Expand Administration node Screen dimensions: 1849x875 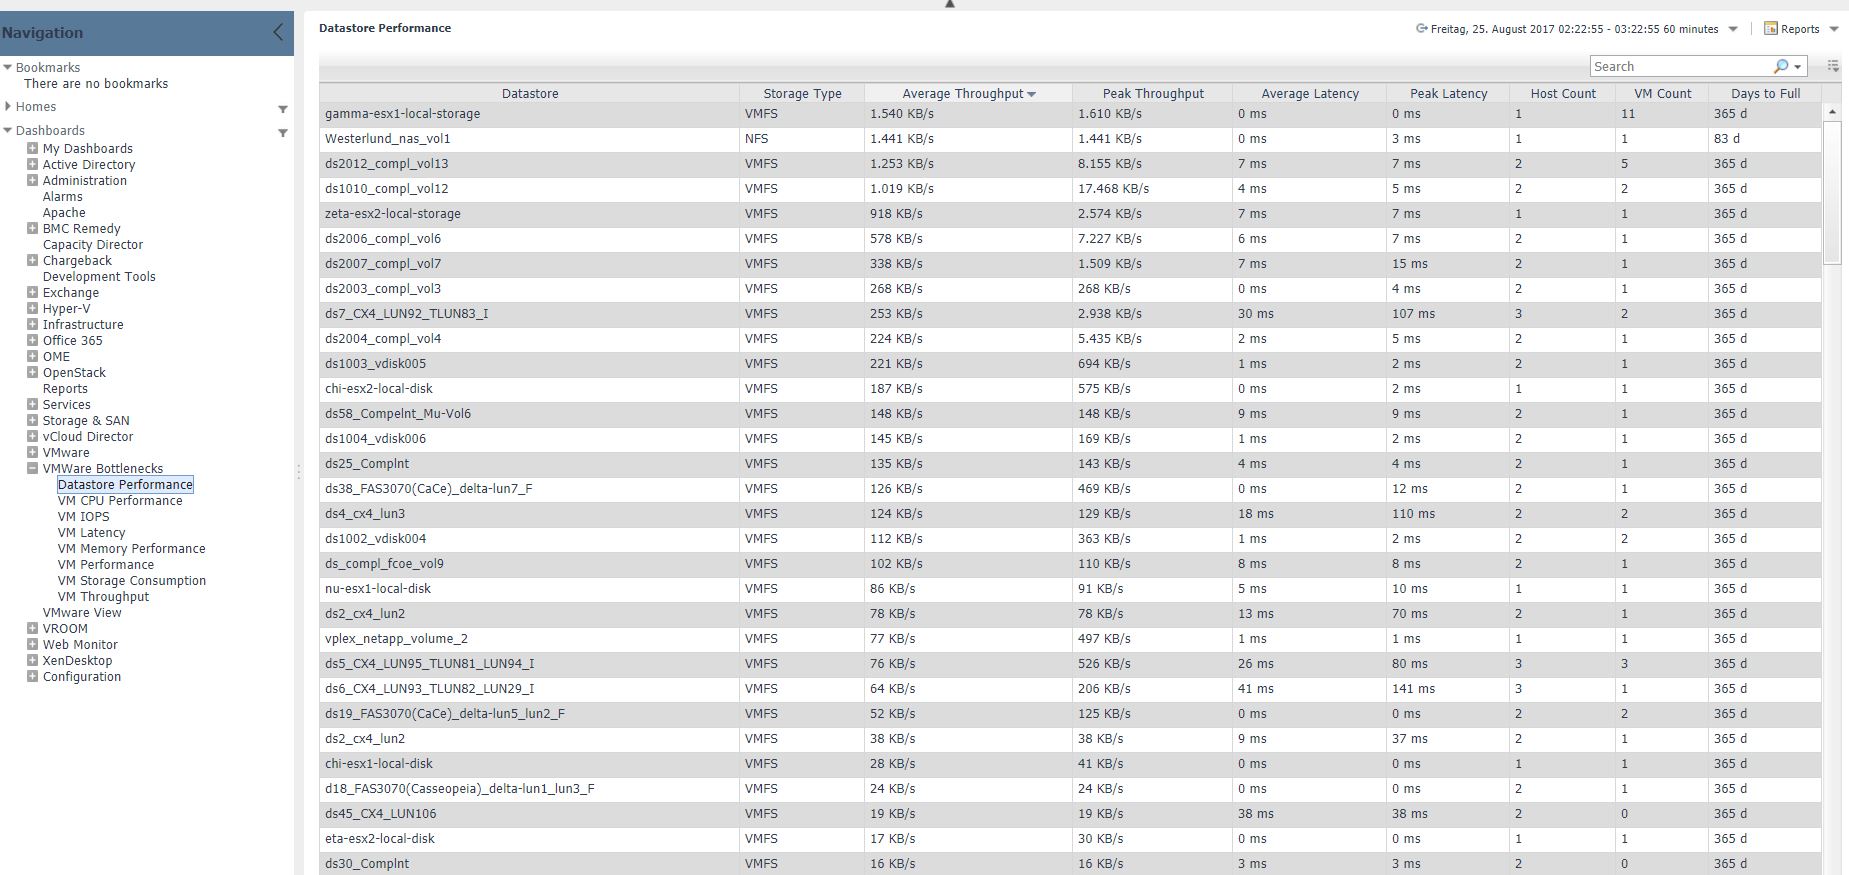coord(32,180)
